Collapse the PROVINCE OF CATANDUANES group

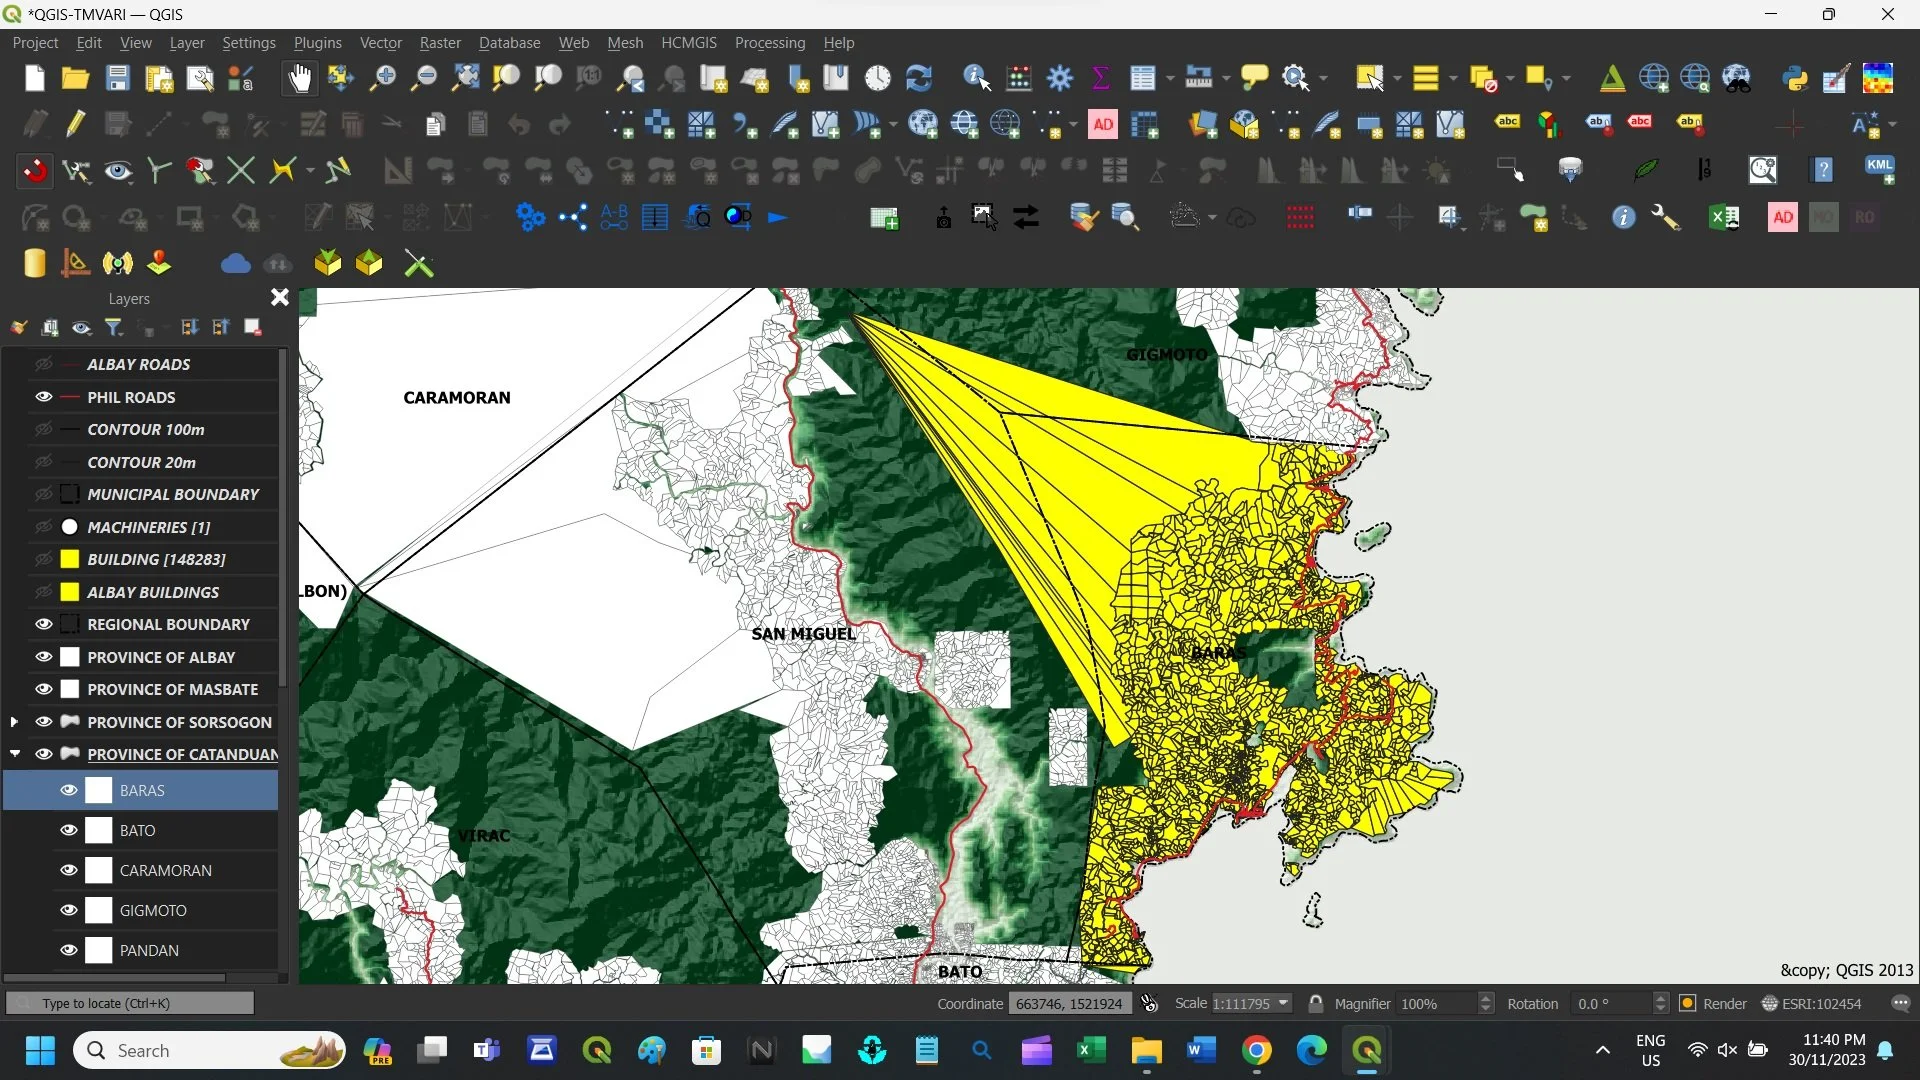point(14,754)
